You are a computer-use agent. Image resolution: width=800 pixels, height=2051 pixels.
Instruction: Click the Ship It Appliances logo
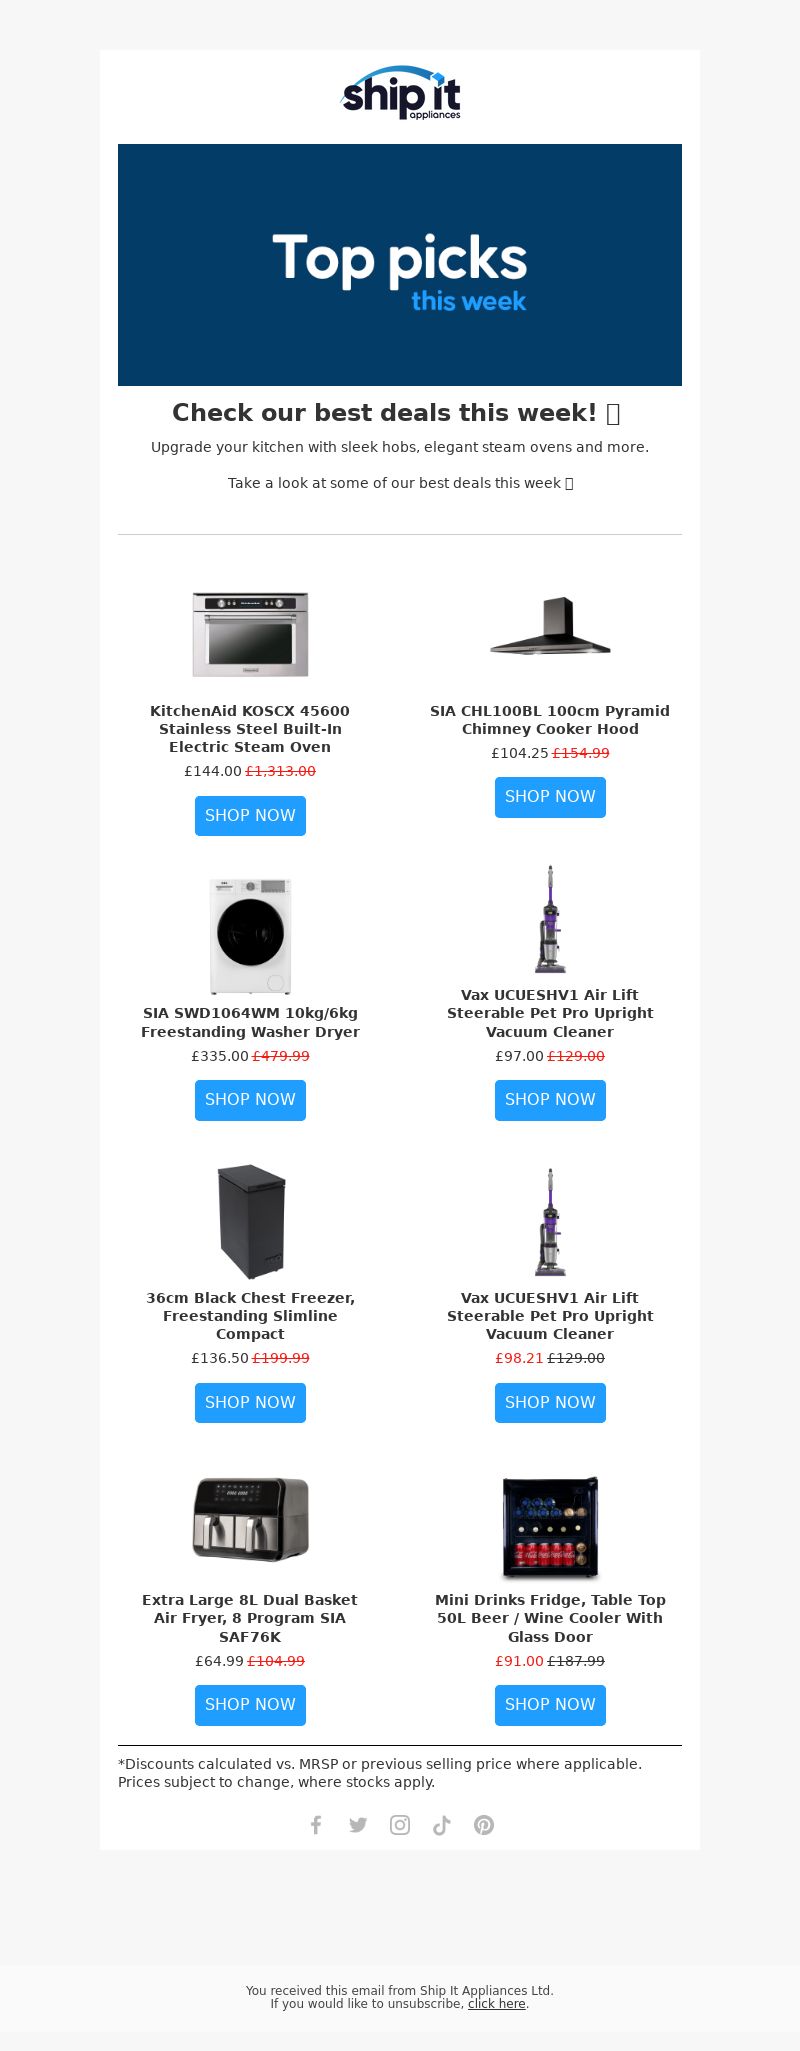tap(401, 93)
